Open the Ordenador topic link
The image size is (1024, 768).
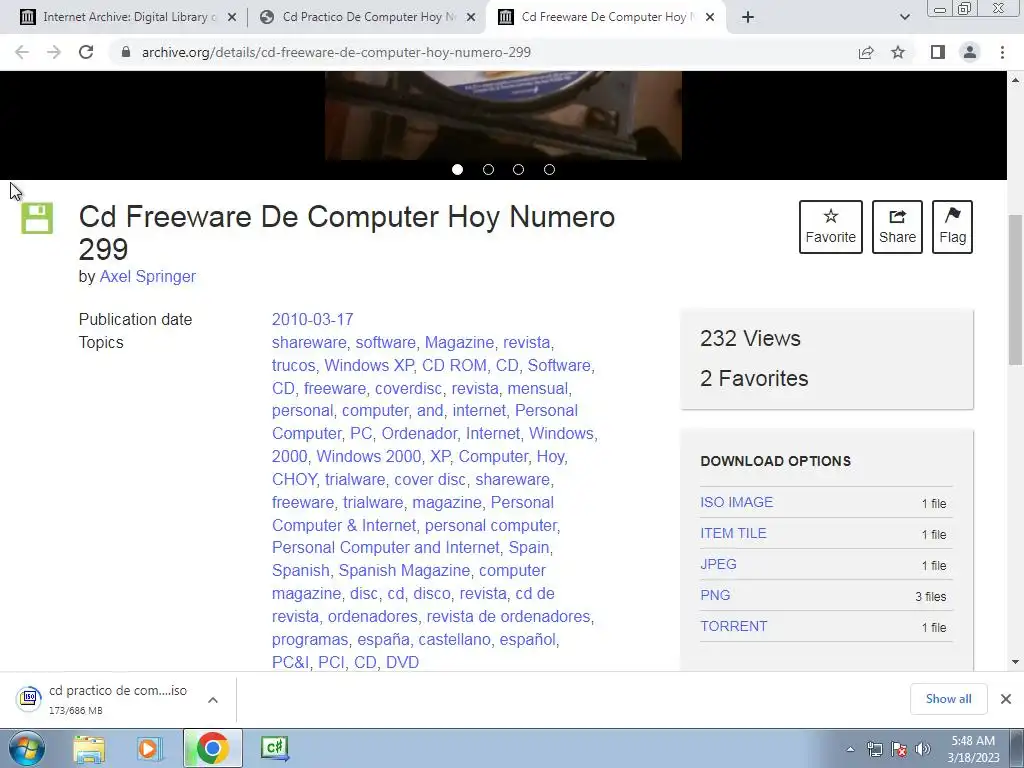(419, 434)
